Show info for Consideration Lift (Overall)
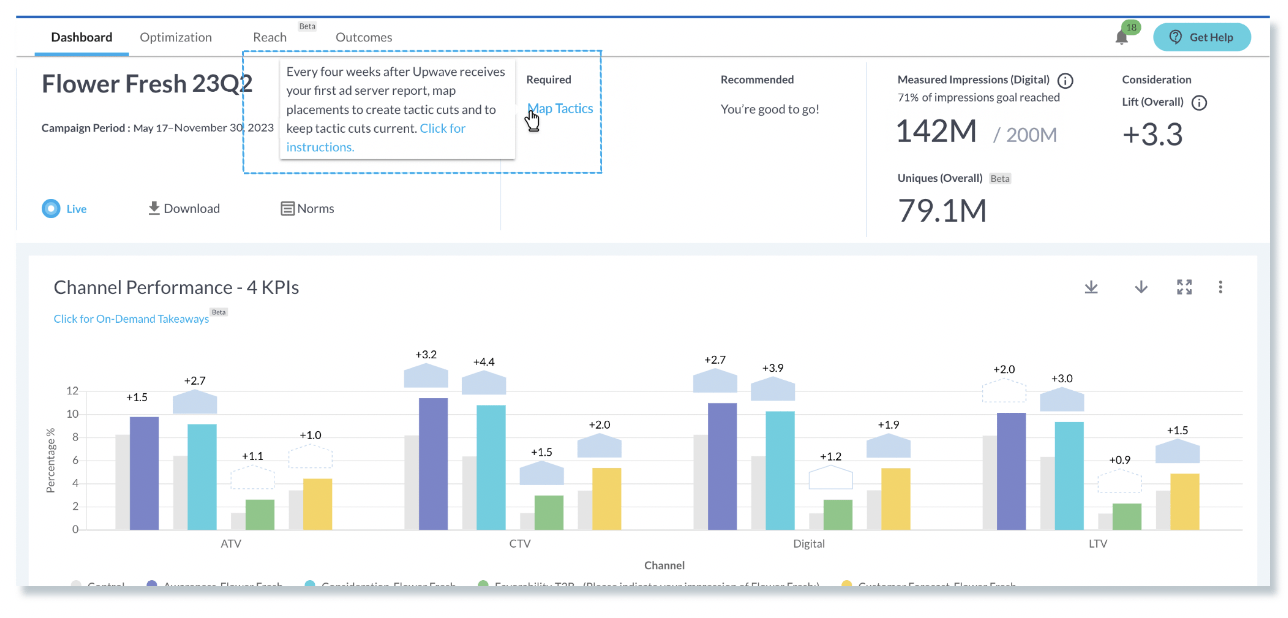Screen dimensions: 1288x618 coord(1200,102)
